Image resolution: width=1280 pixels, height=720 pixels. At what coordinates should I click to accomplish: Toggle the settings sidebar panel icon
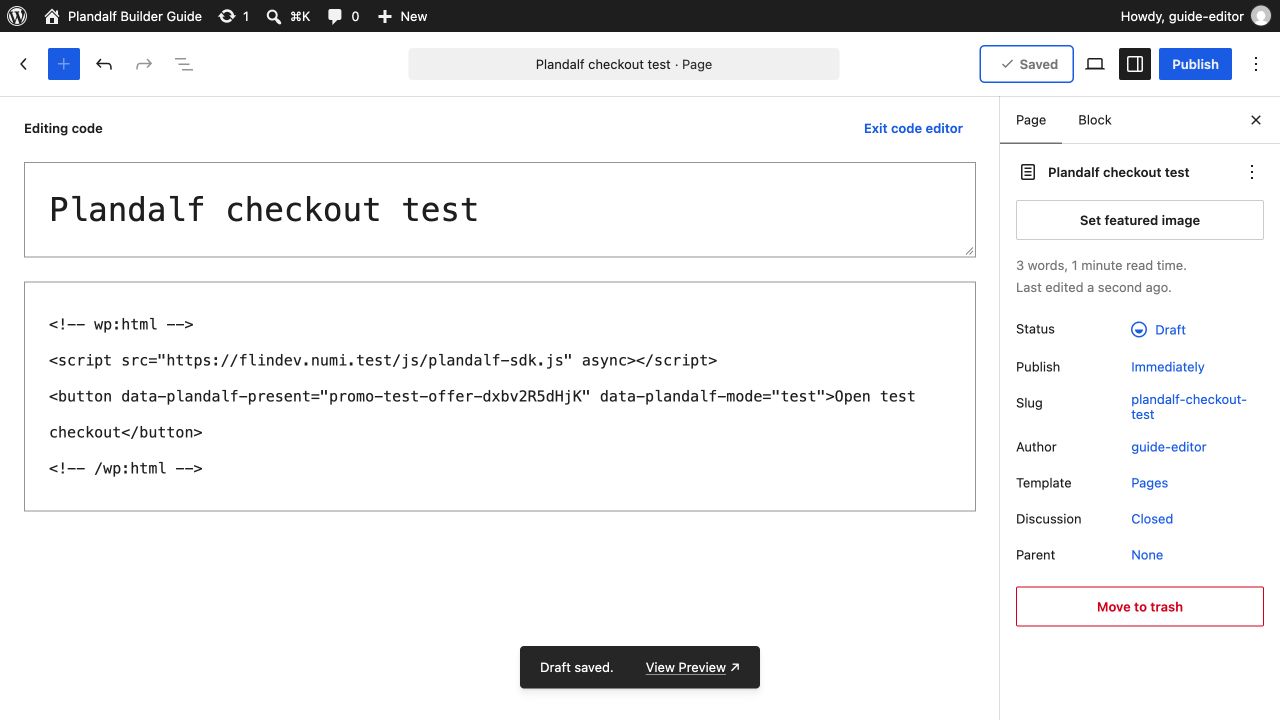click(x=1135, y=64)
